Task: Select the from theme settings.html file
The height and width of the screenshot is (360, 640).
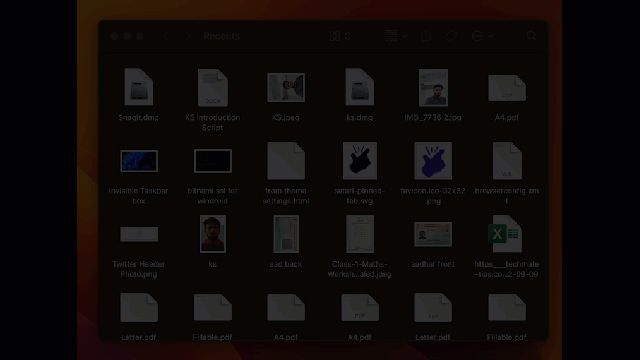Action: (x=286, y=161)
